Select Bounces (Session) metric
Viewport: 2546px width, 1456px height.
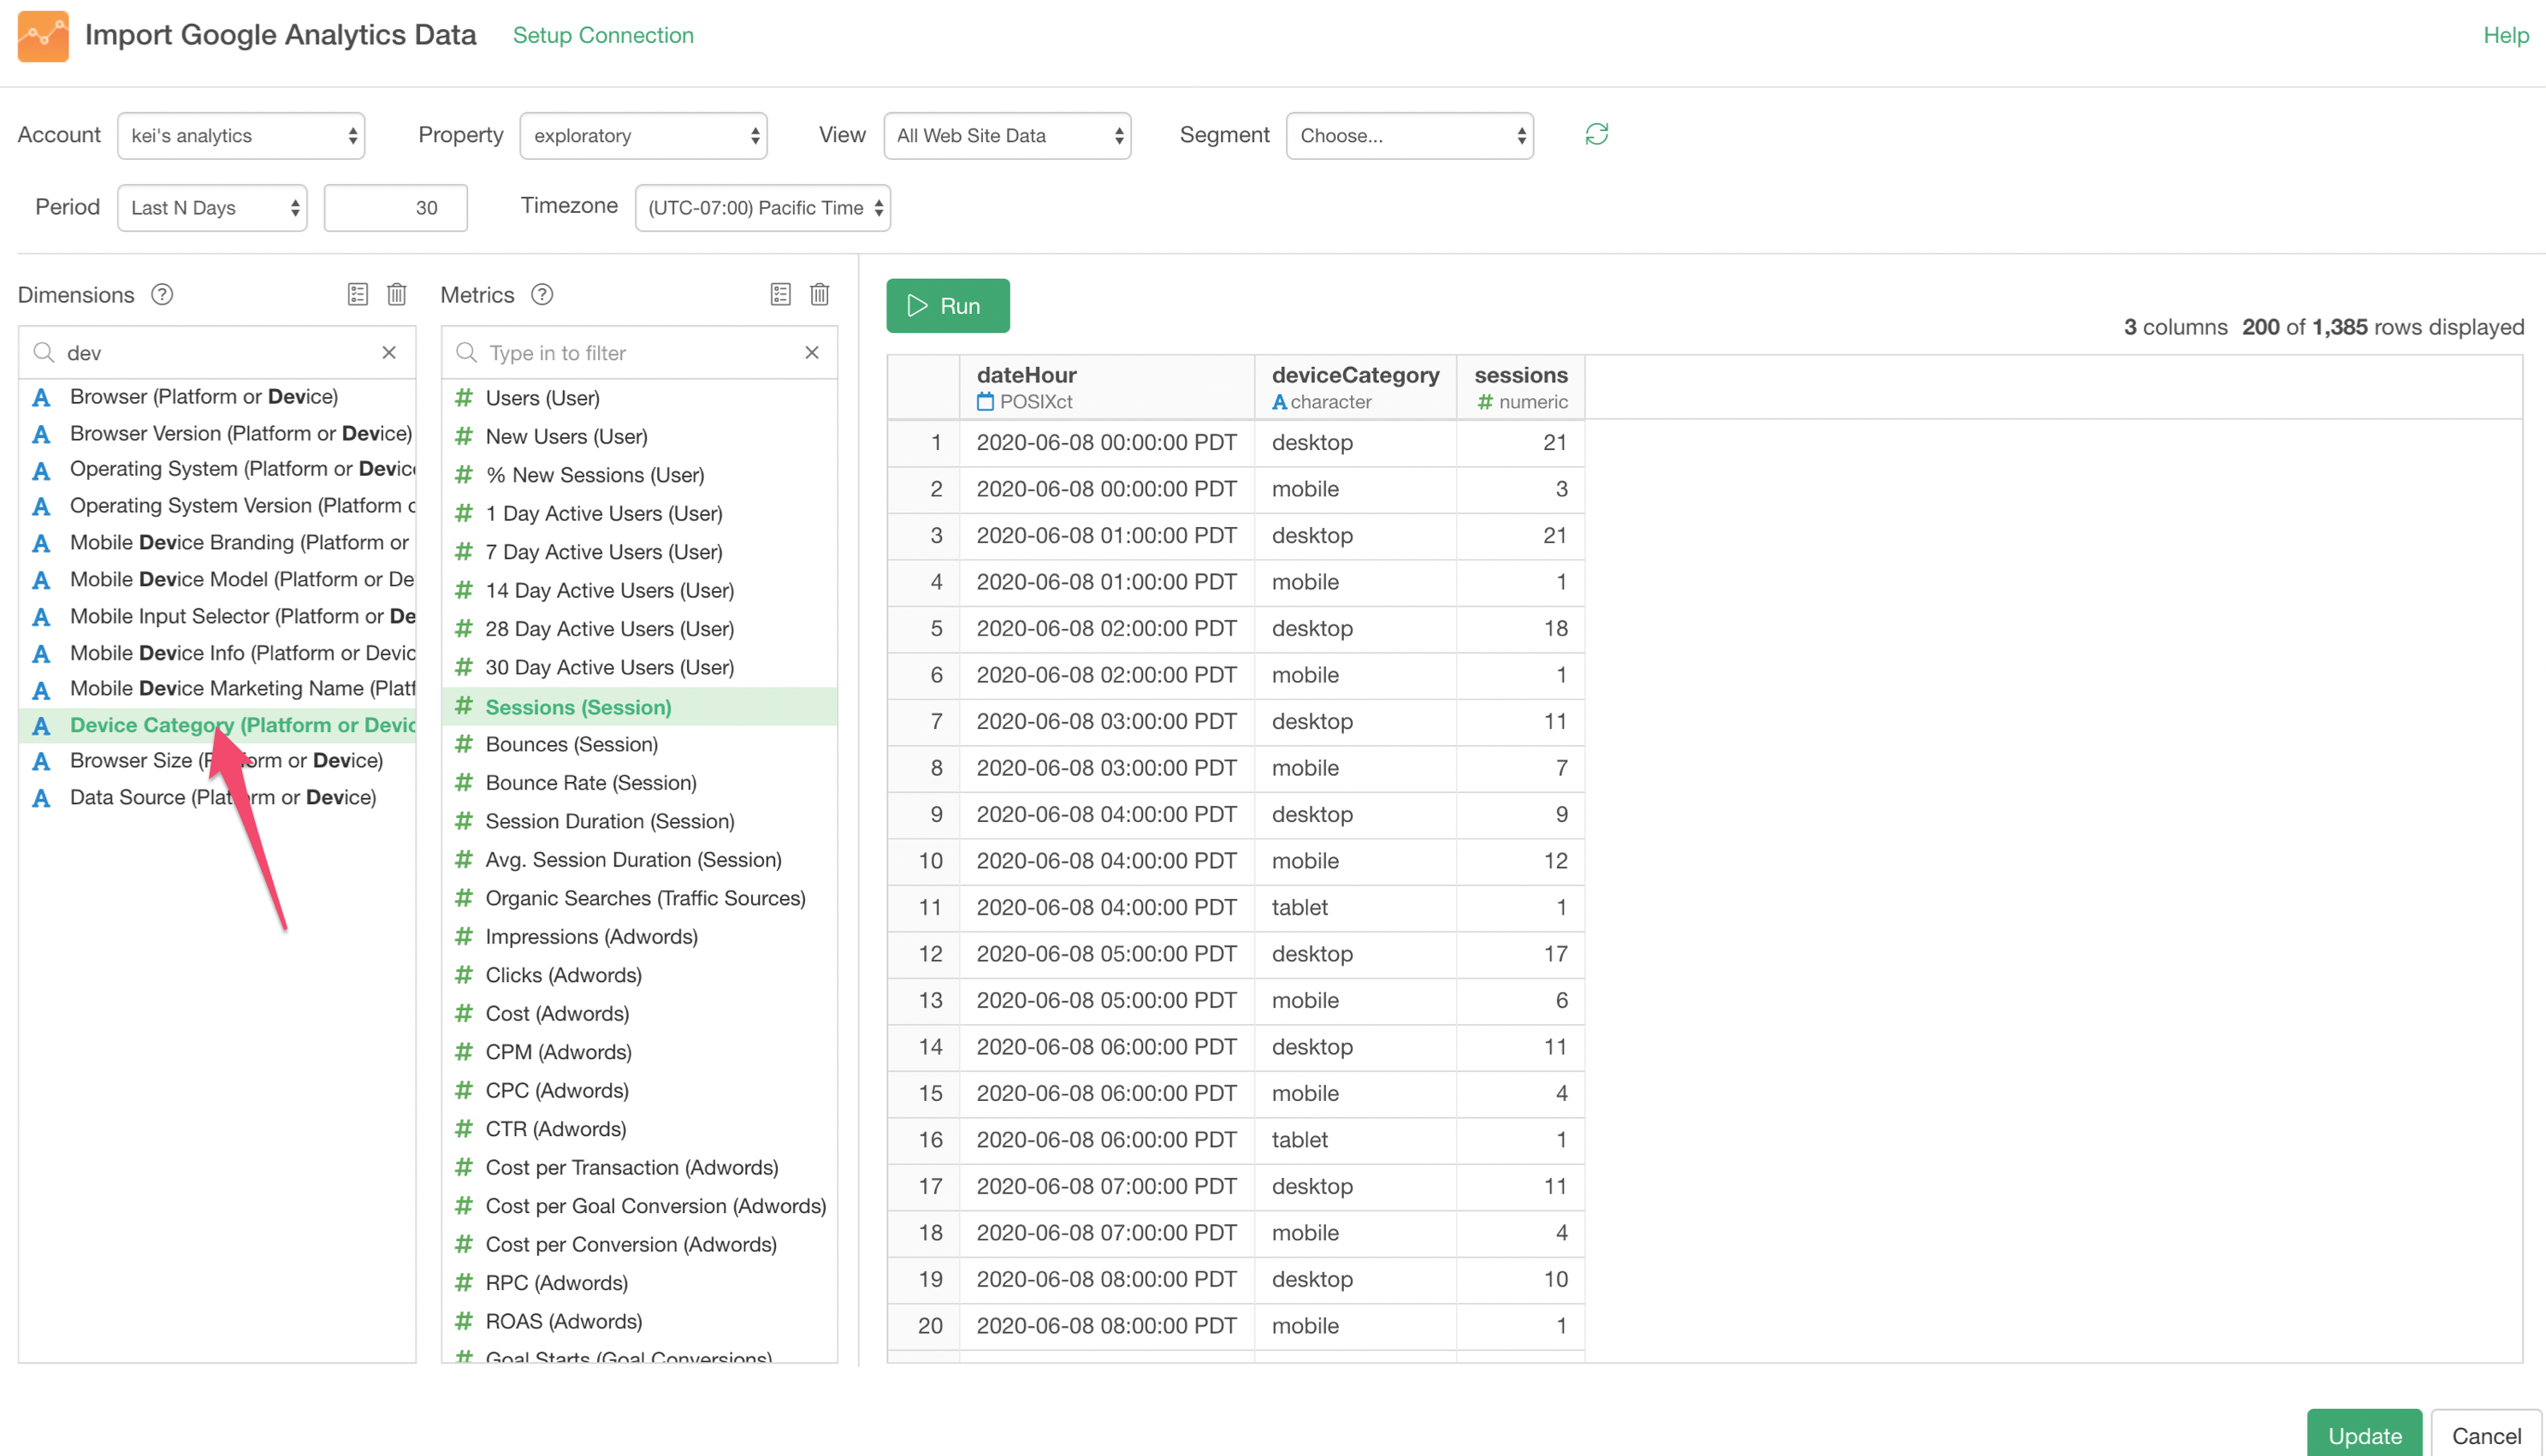click(640, 744)
